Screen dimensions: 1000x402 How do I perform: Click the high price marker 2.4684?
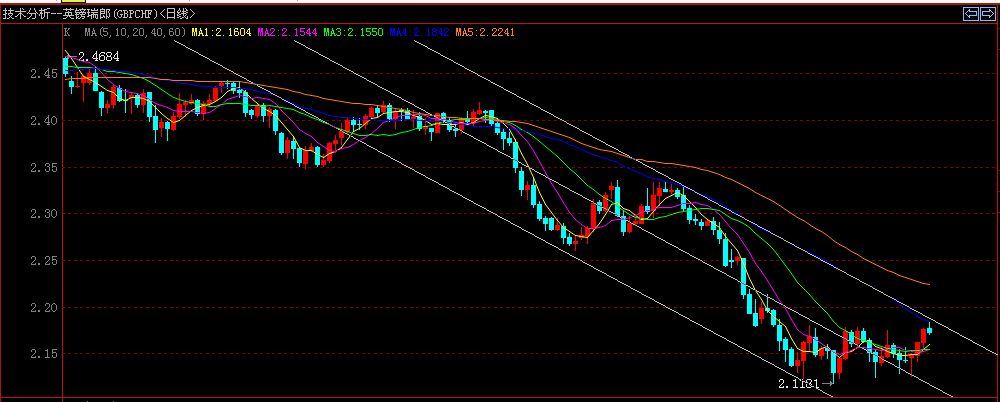pos(98,57)
